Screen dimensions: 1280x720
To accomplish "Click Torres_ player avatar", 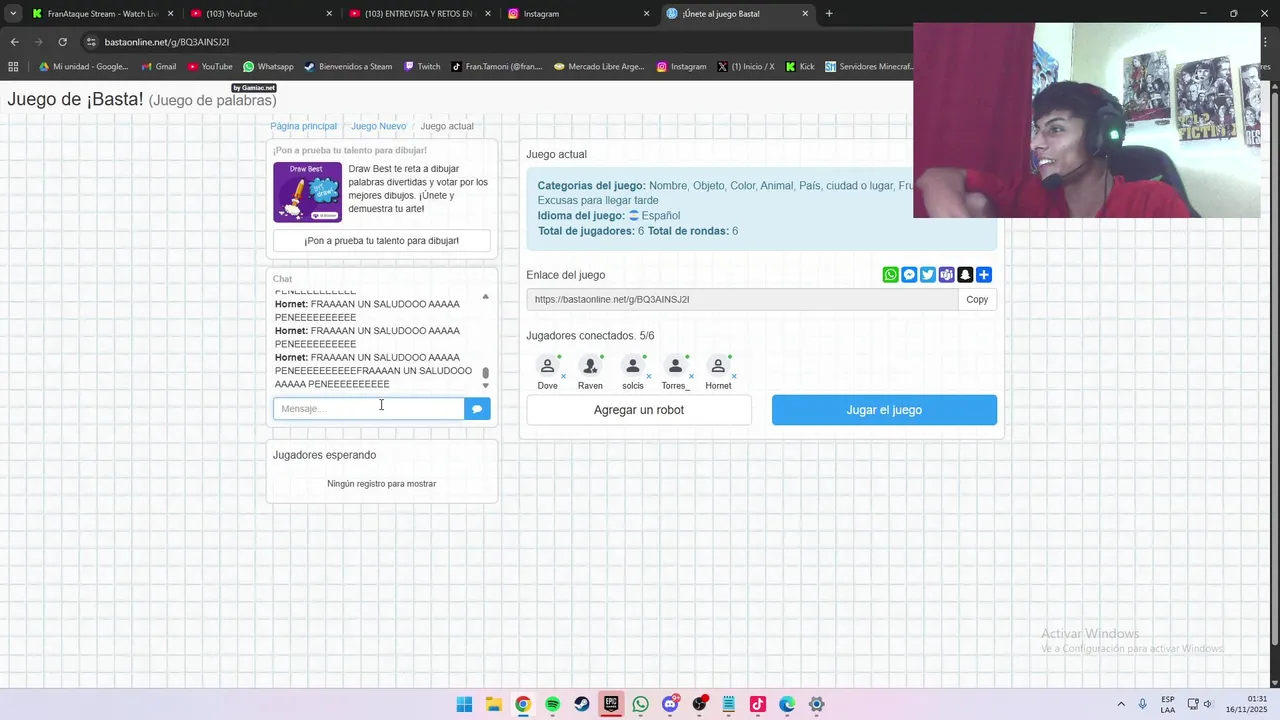I will click(x=675, y=366).
